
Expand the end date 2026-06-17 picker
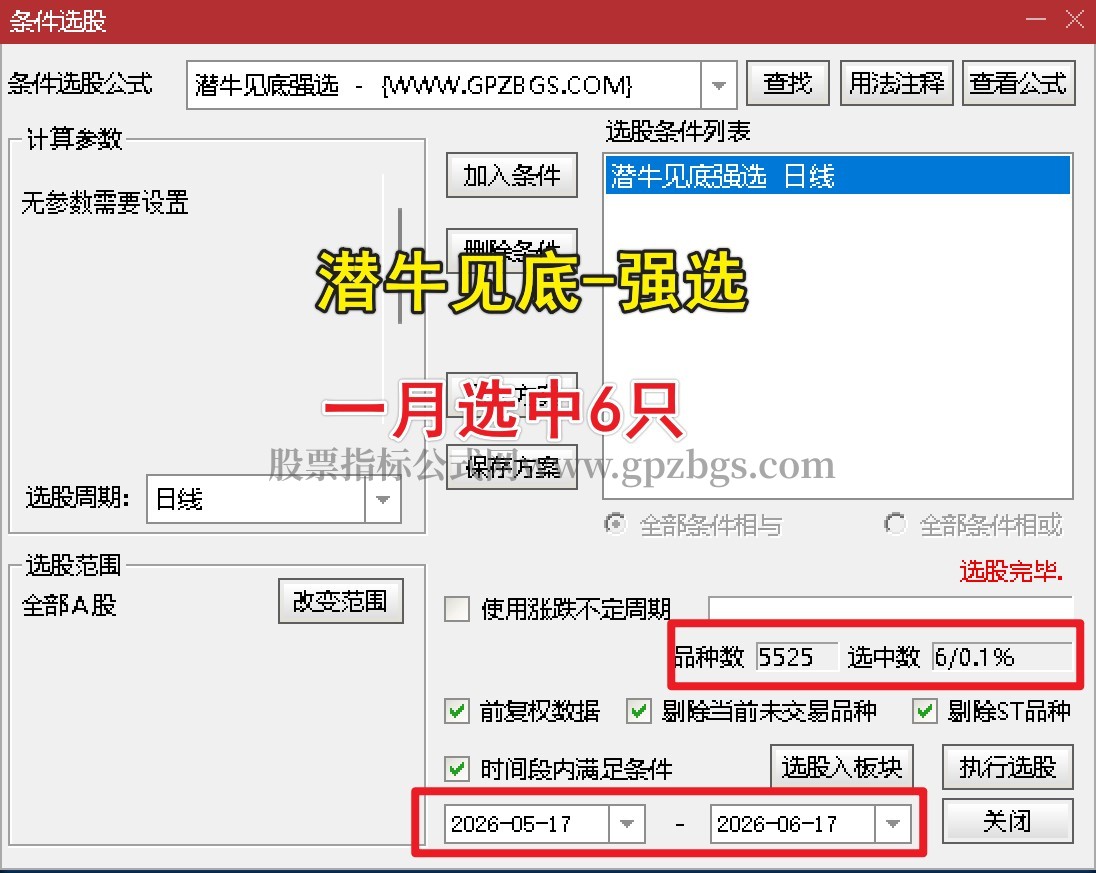(x=893, y=823)
